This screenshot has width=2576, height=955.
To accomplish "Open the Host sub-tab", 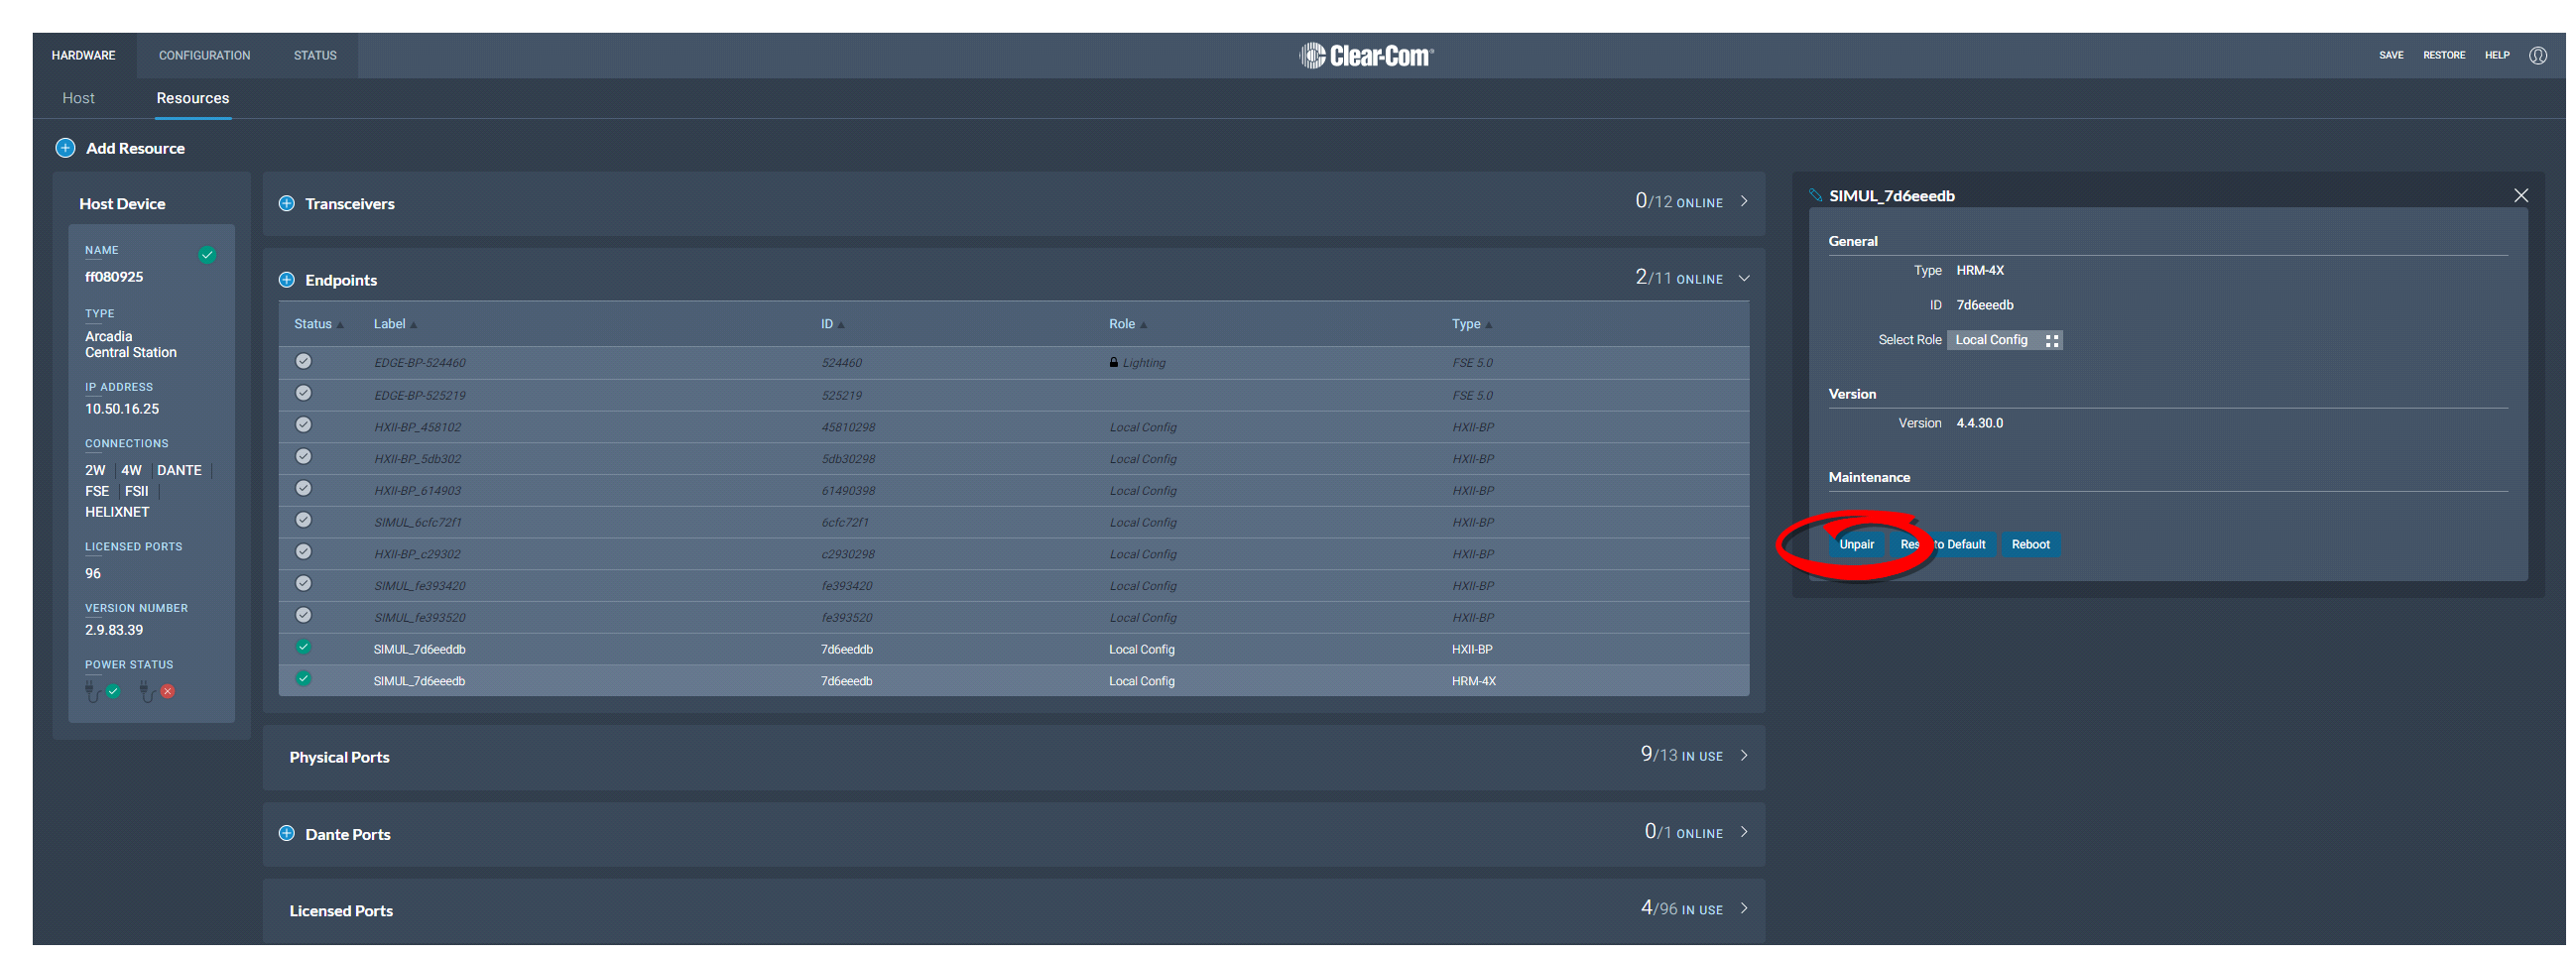I will point(78,98).
